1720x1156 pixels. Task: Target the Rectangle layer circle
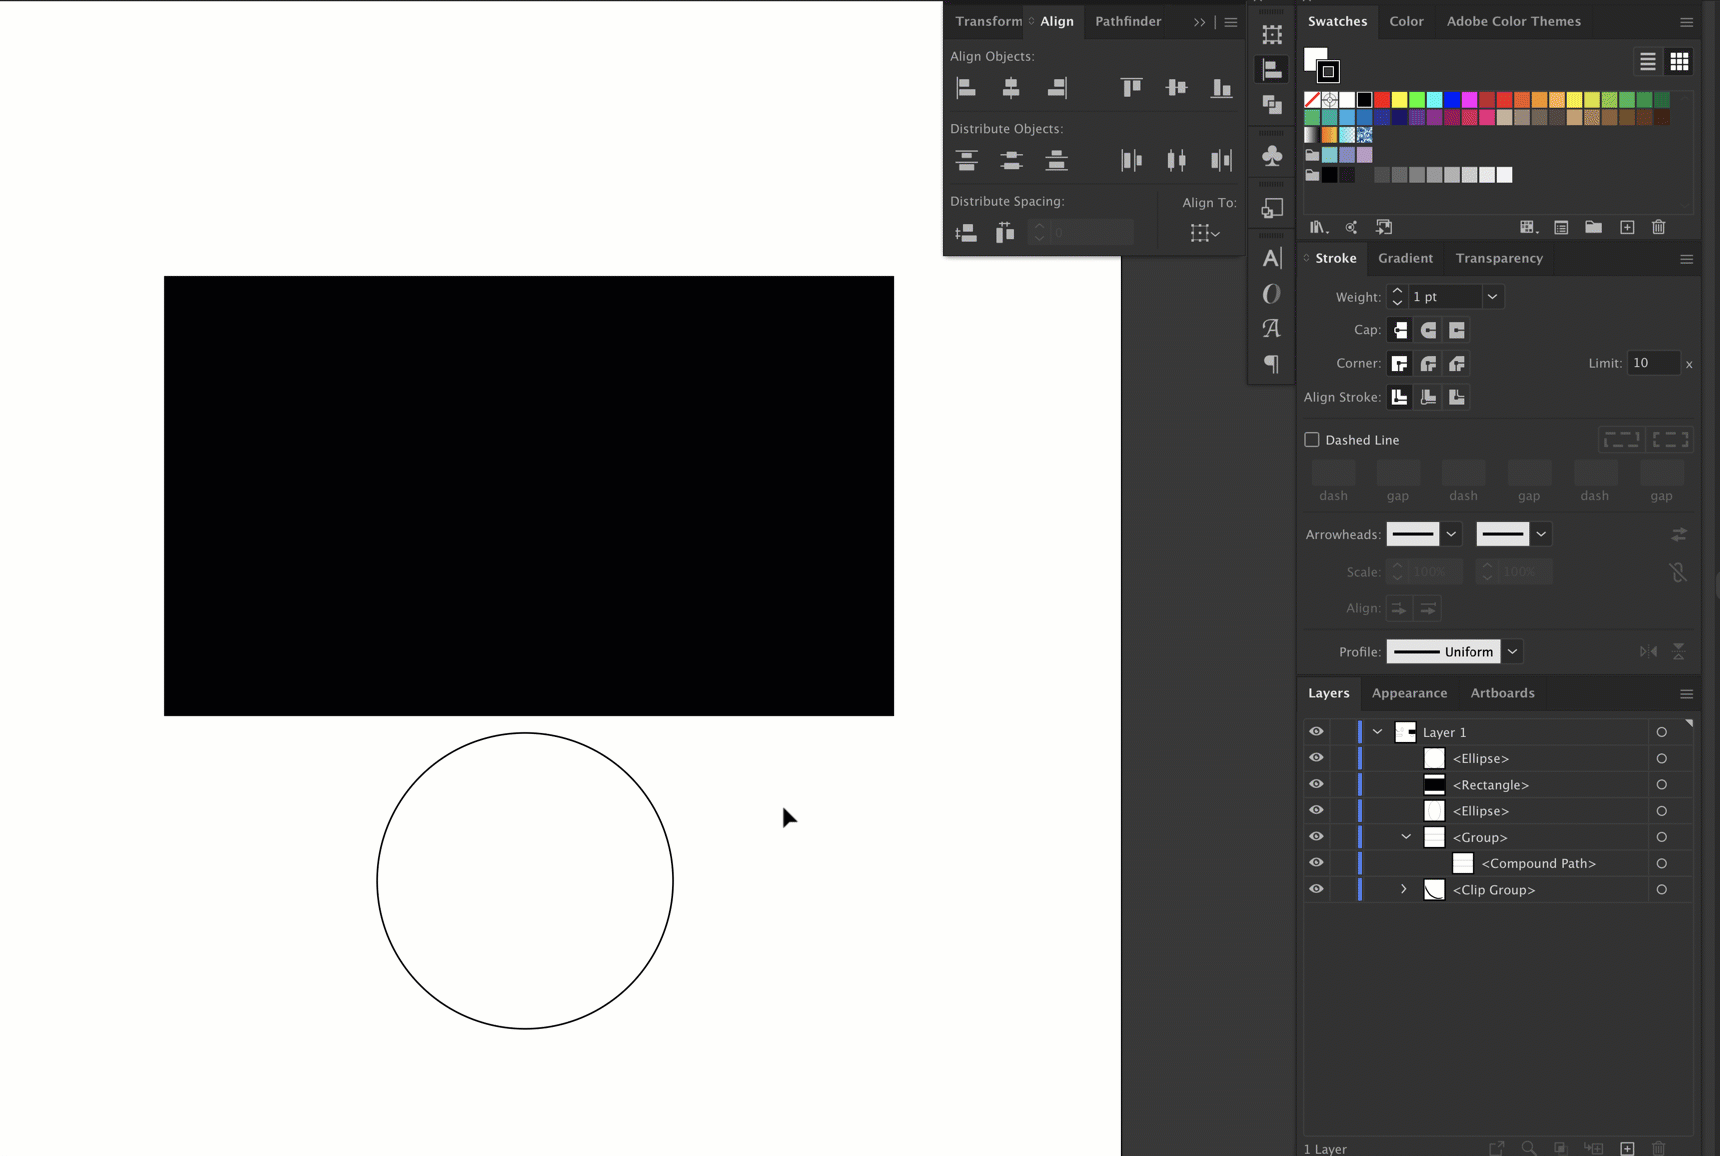click(x=1662, y=785)
